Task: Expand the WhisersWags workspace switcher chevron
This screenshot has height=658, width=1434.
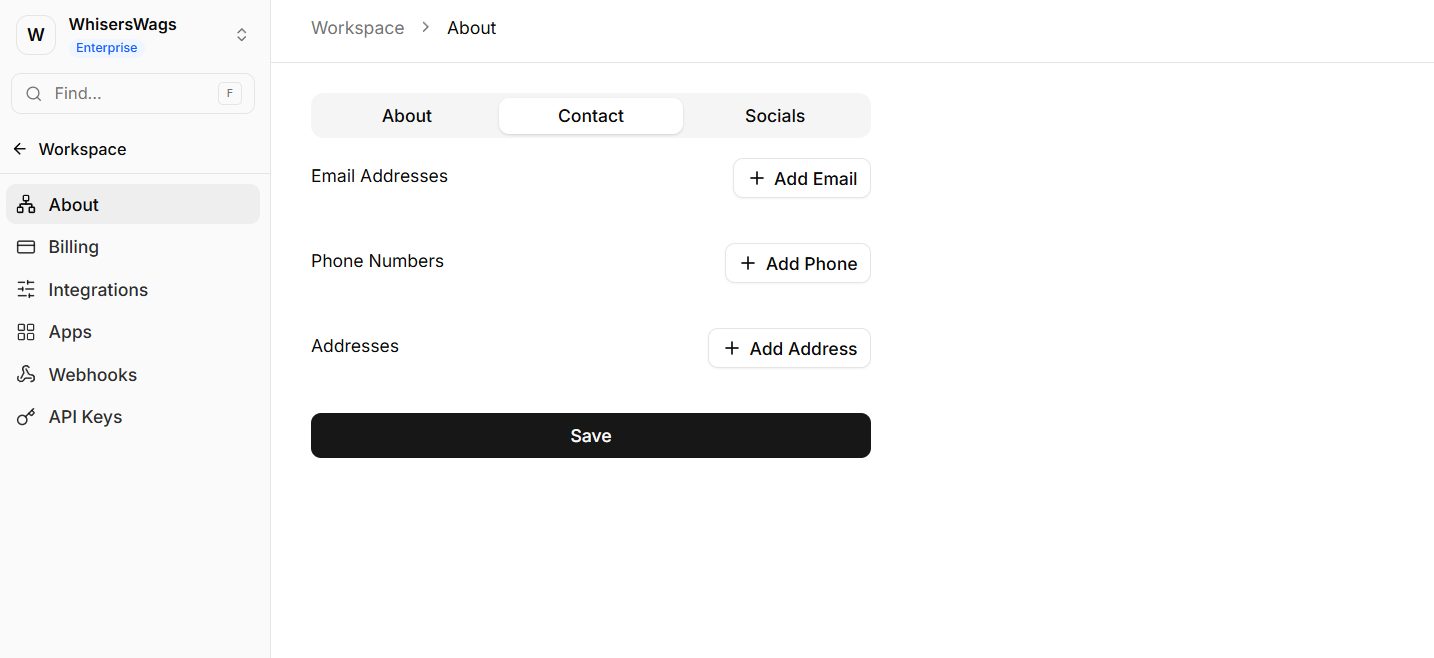Action: coord(241,35)
